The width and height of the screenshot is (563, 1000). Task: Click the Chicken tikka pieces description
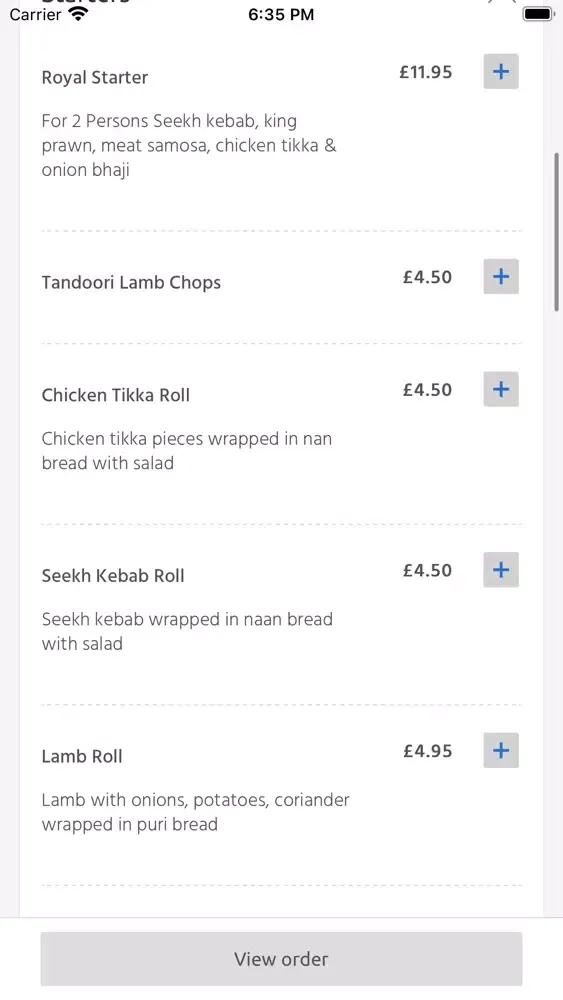187,451
